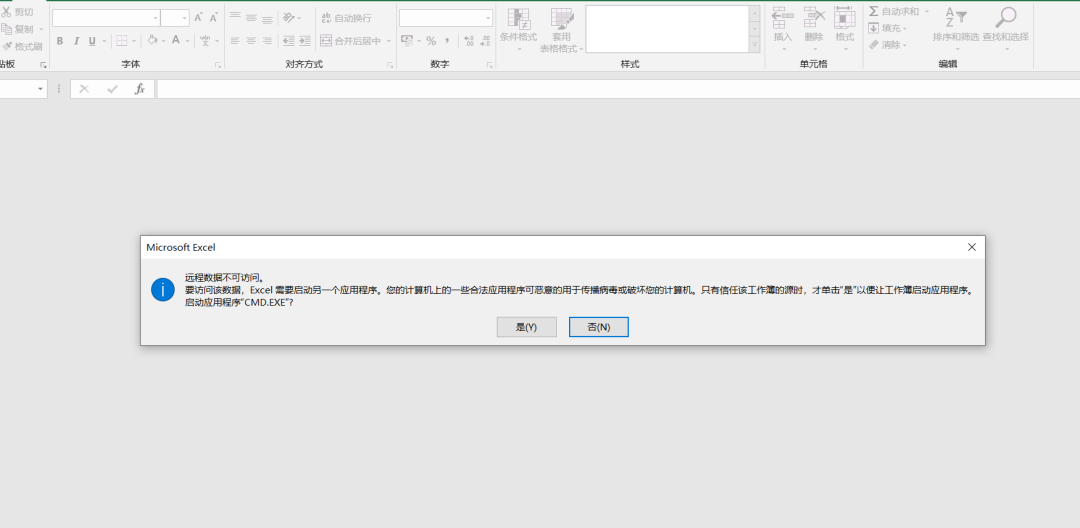
Task: Click the Decrease Indent icon
Action: (x=289, y=41)
